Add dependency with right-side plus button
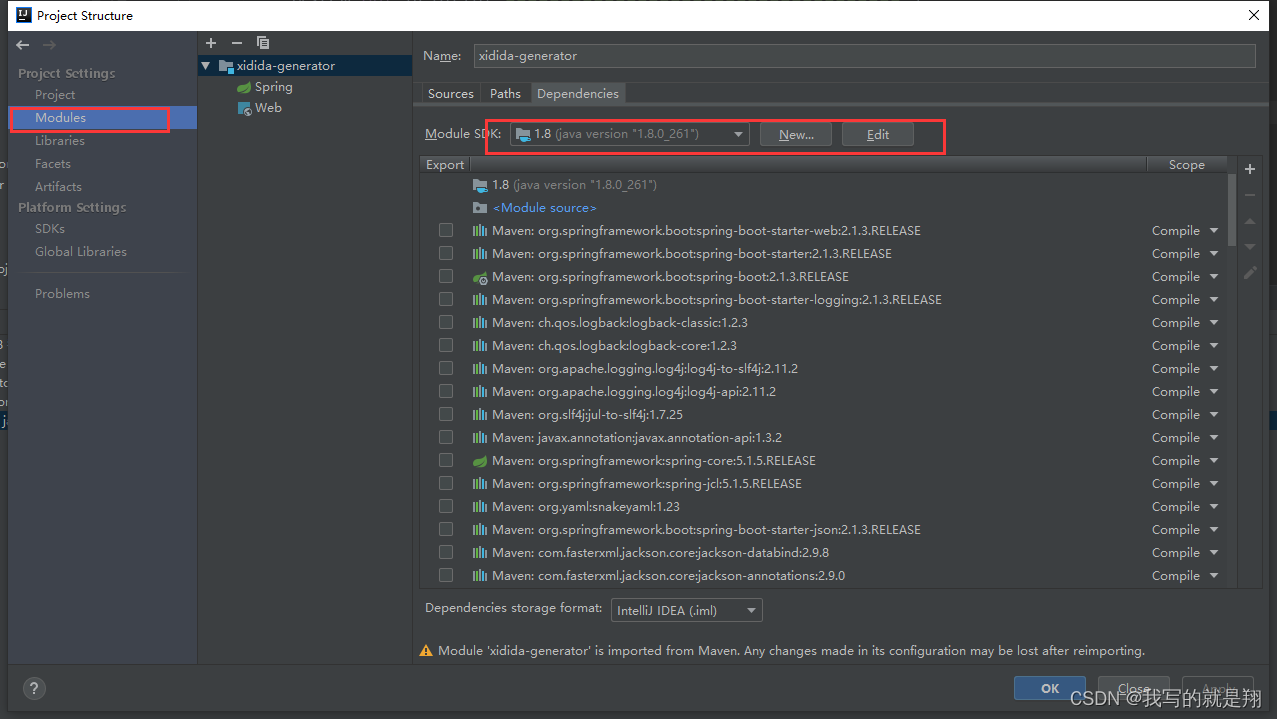The width and height of the screenshot is (1277, 719). point(1250,169)
